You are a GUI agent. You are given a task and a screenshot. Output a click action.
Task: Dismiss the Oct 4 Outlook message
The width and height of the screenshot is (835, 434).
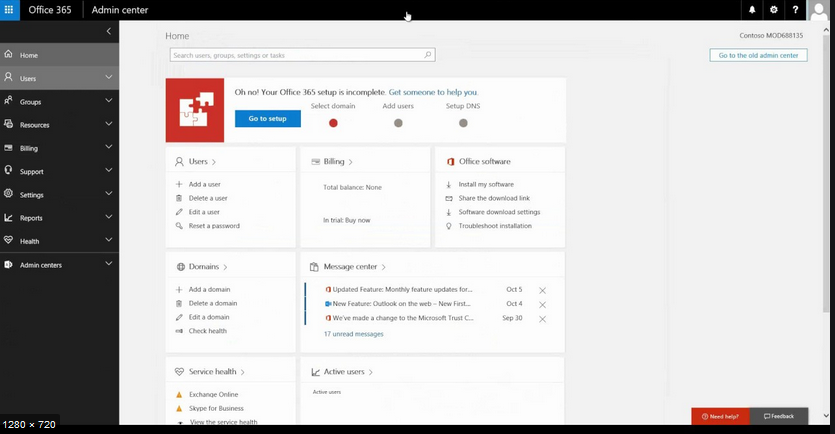(x=542, y=305)
